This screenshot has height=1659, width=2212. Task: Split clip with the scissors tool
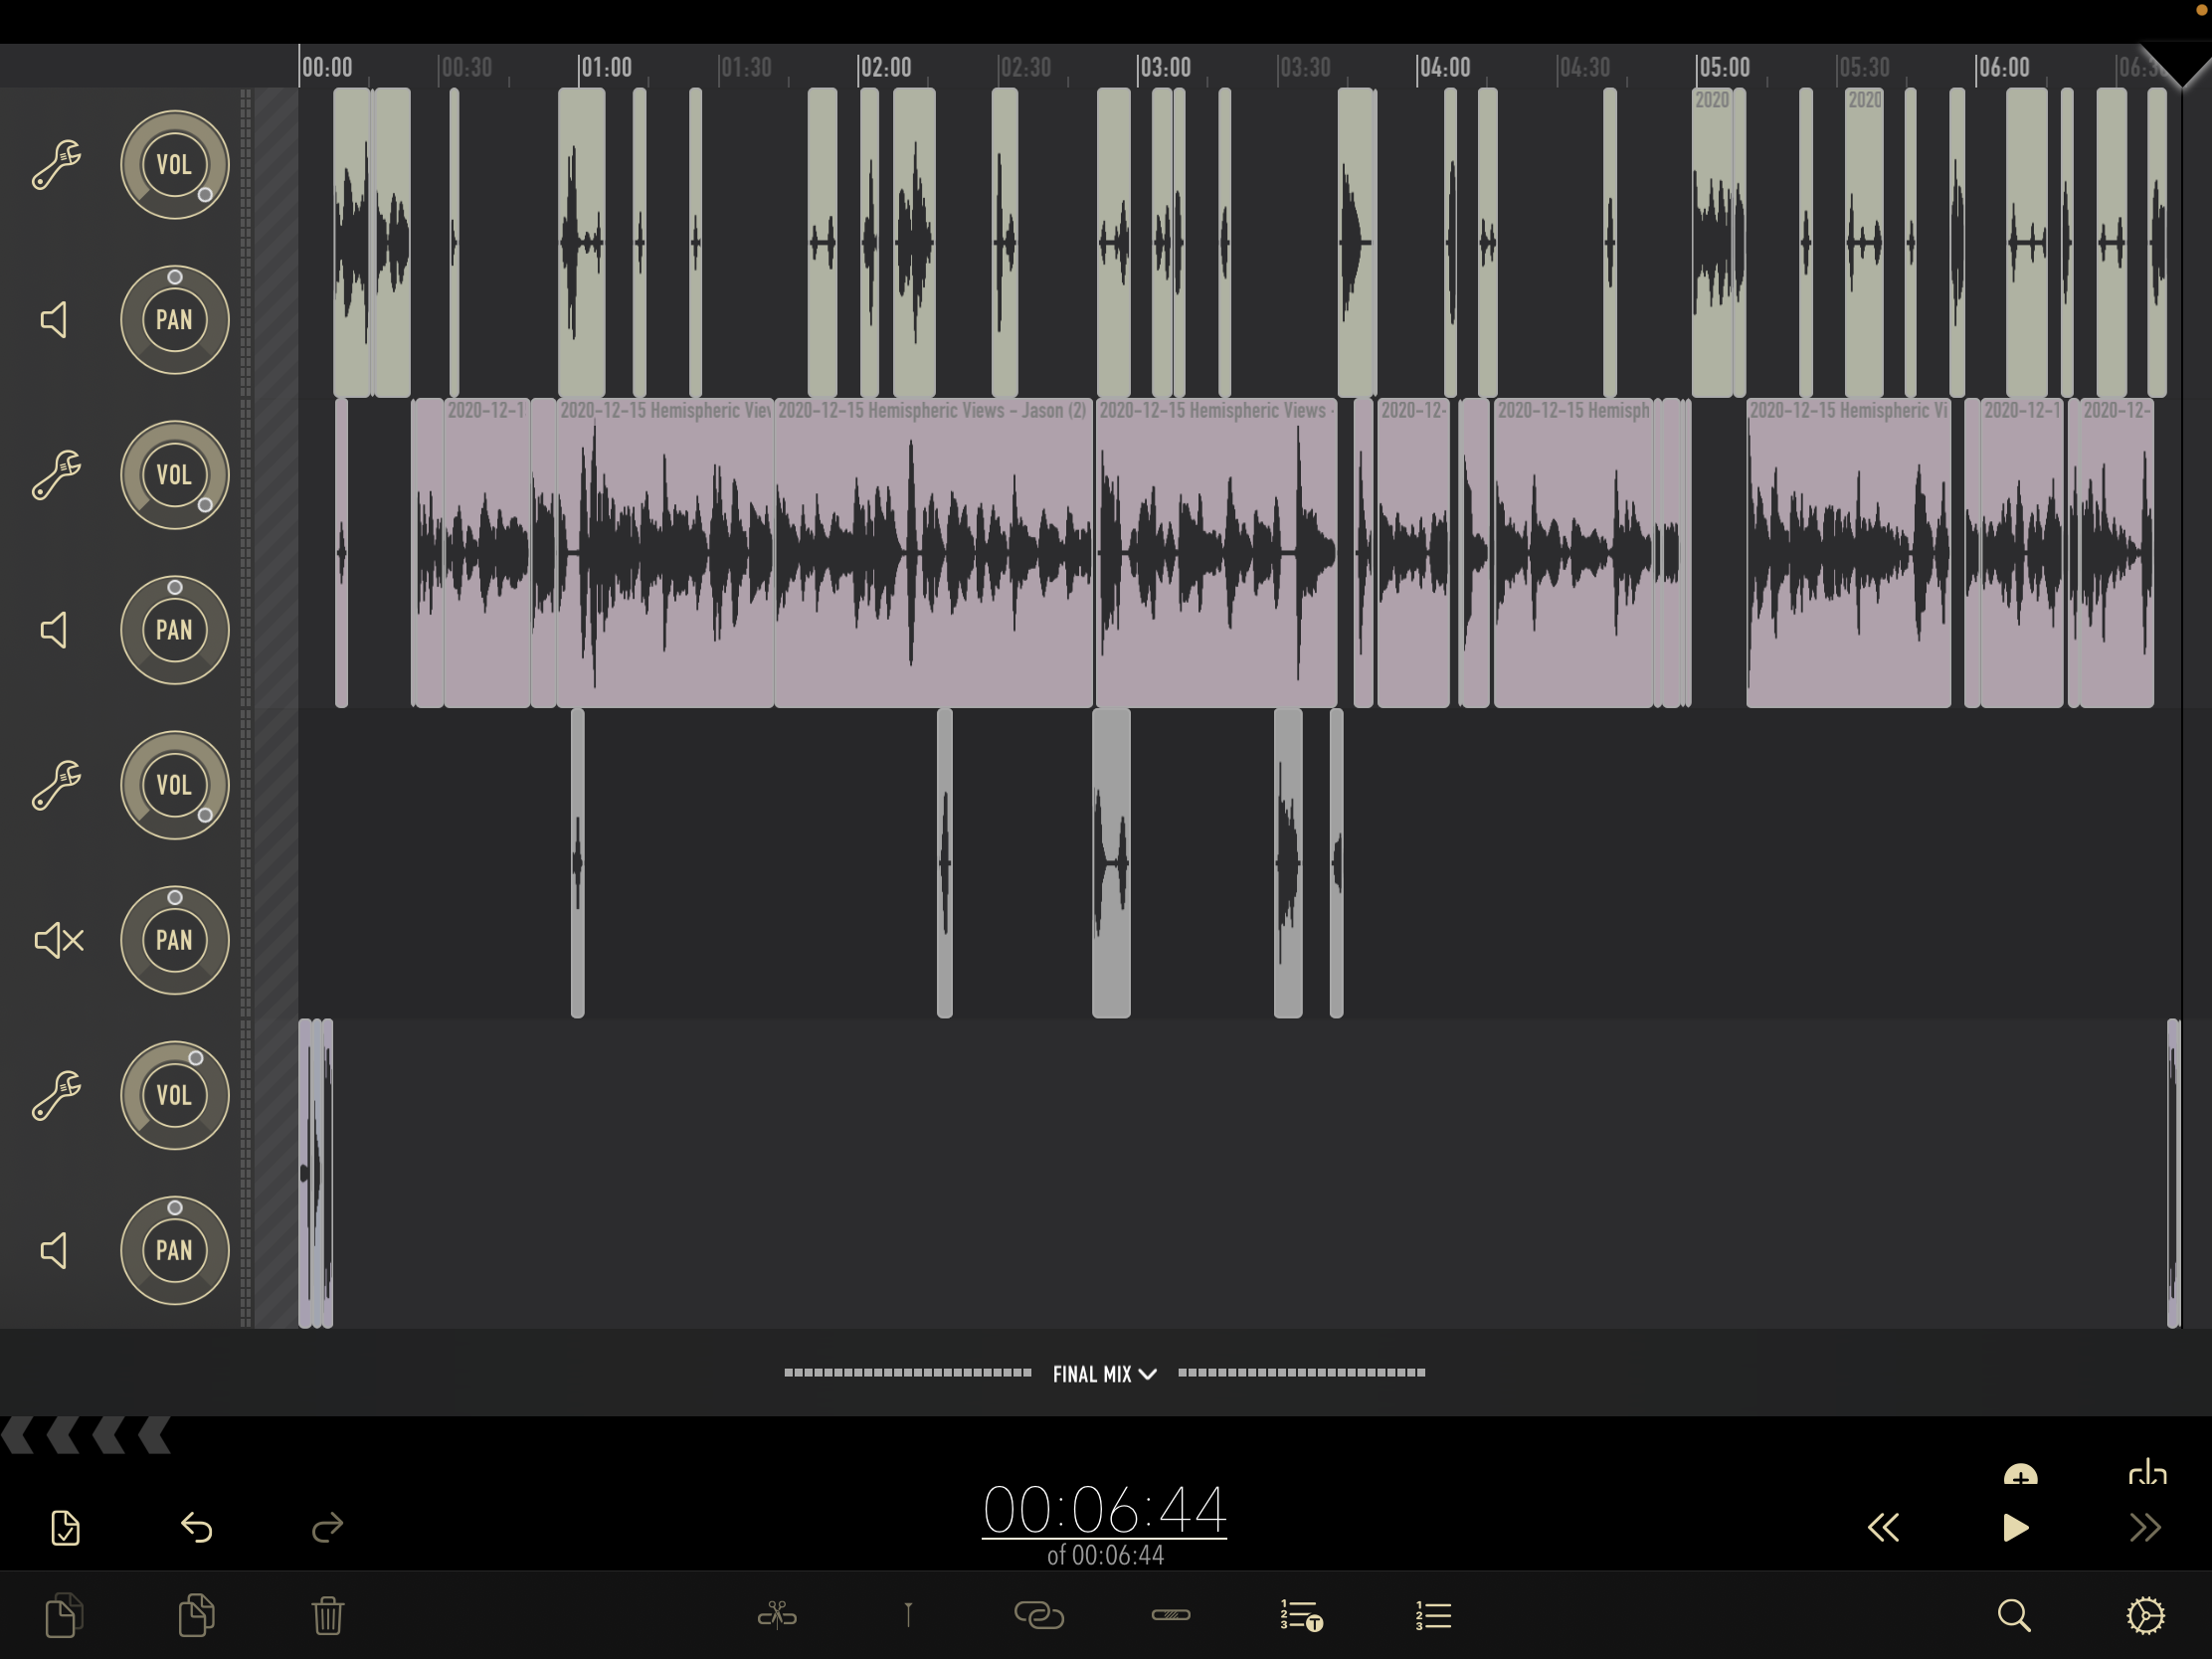[777, 1614]
